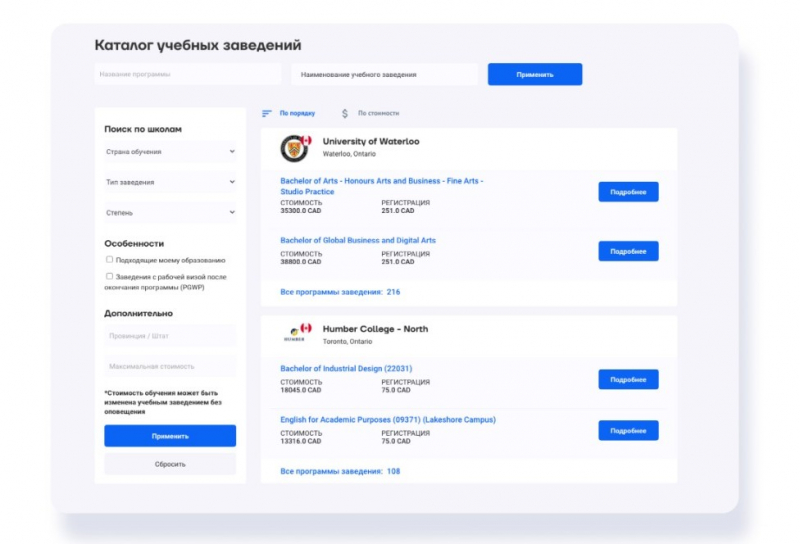Sort results 'По порядку'
The height and width of the screenshot is (544, 800).
pyautogui.click(x=297, y=114)
